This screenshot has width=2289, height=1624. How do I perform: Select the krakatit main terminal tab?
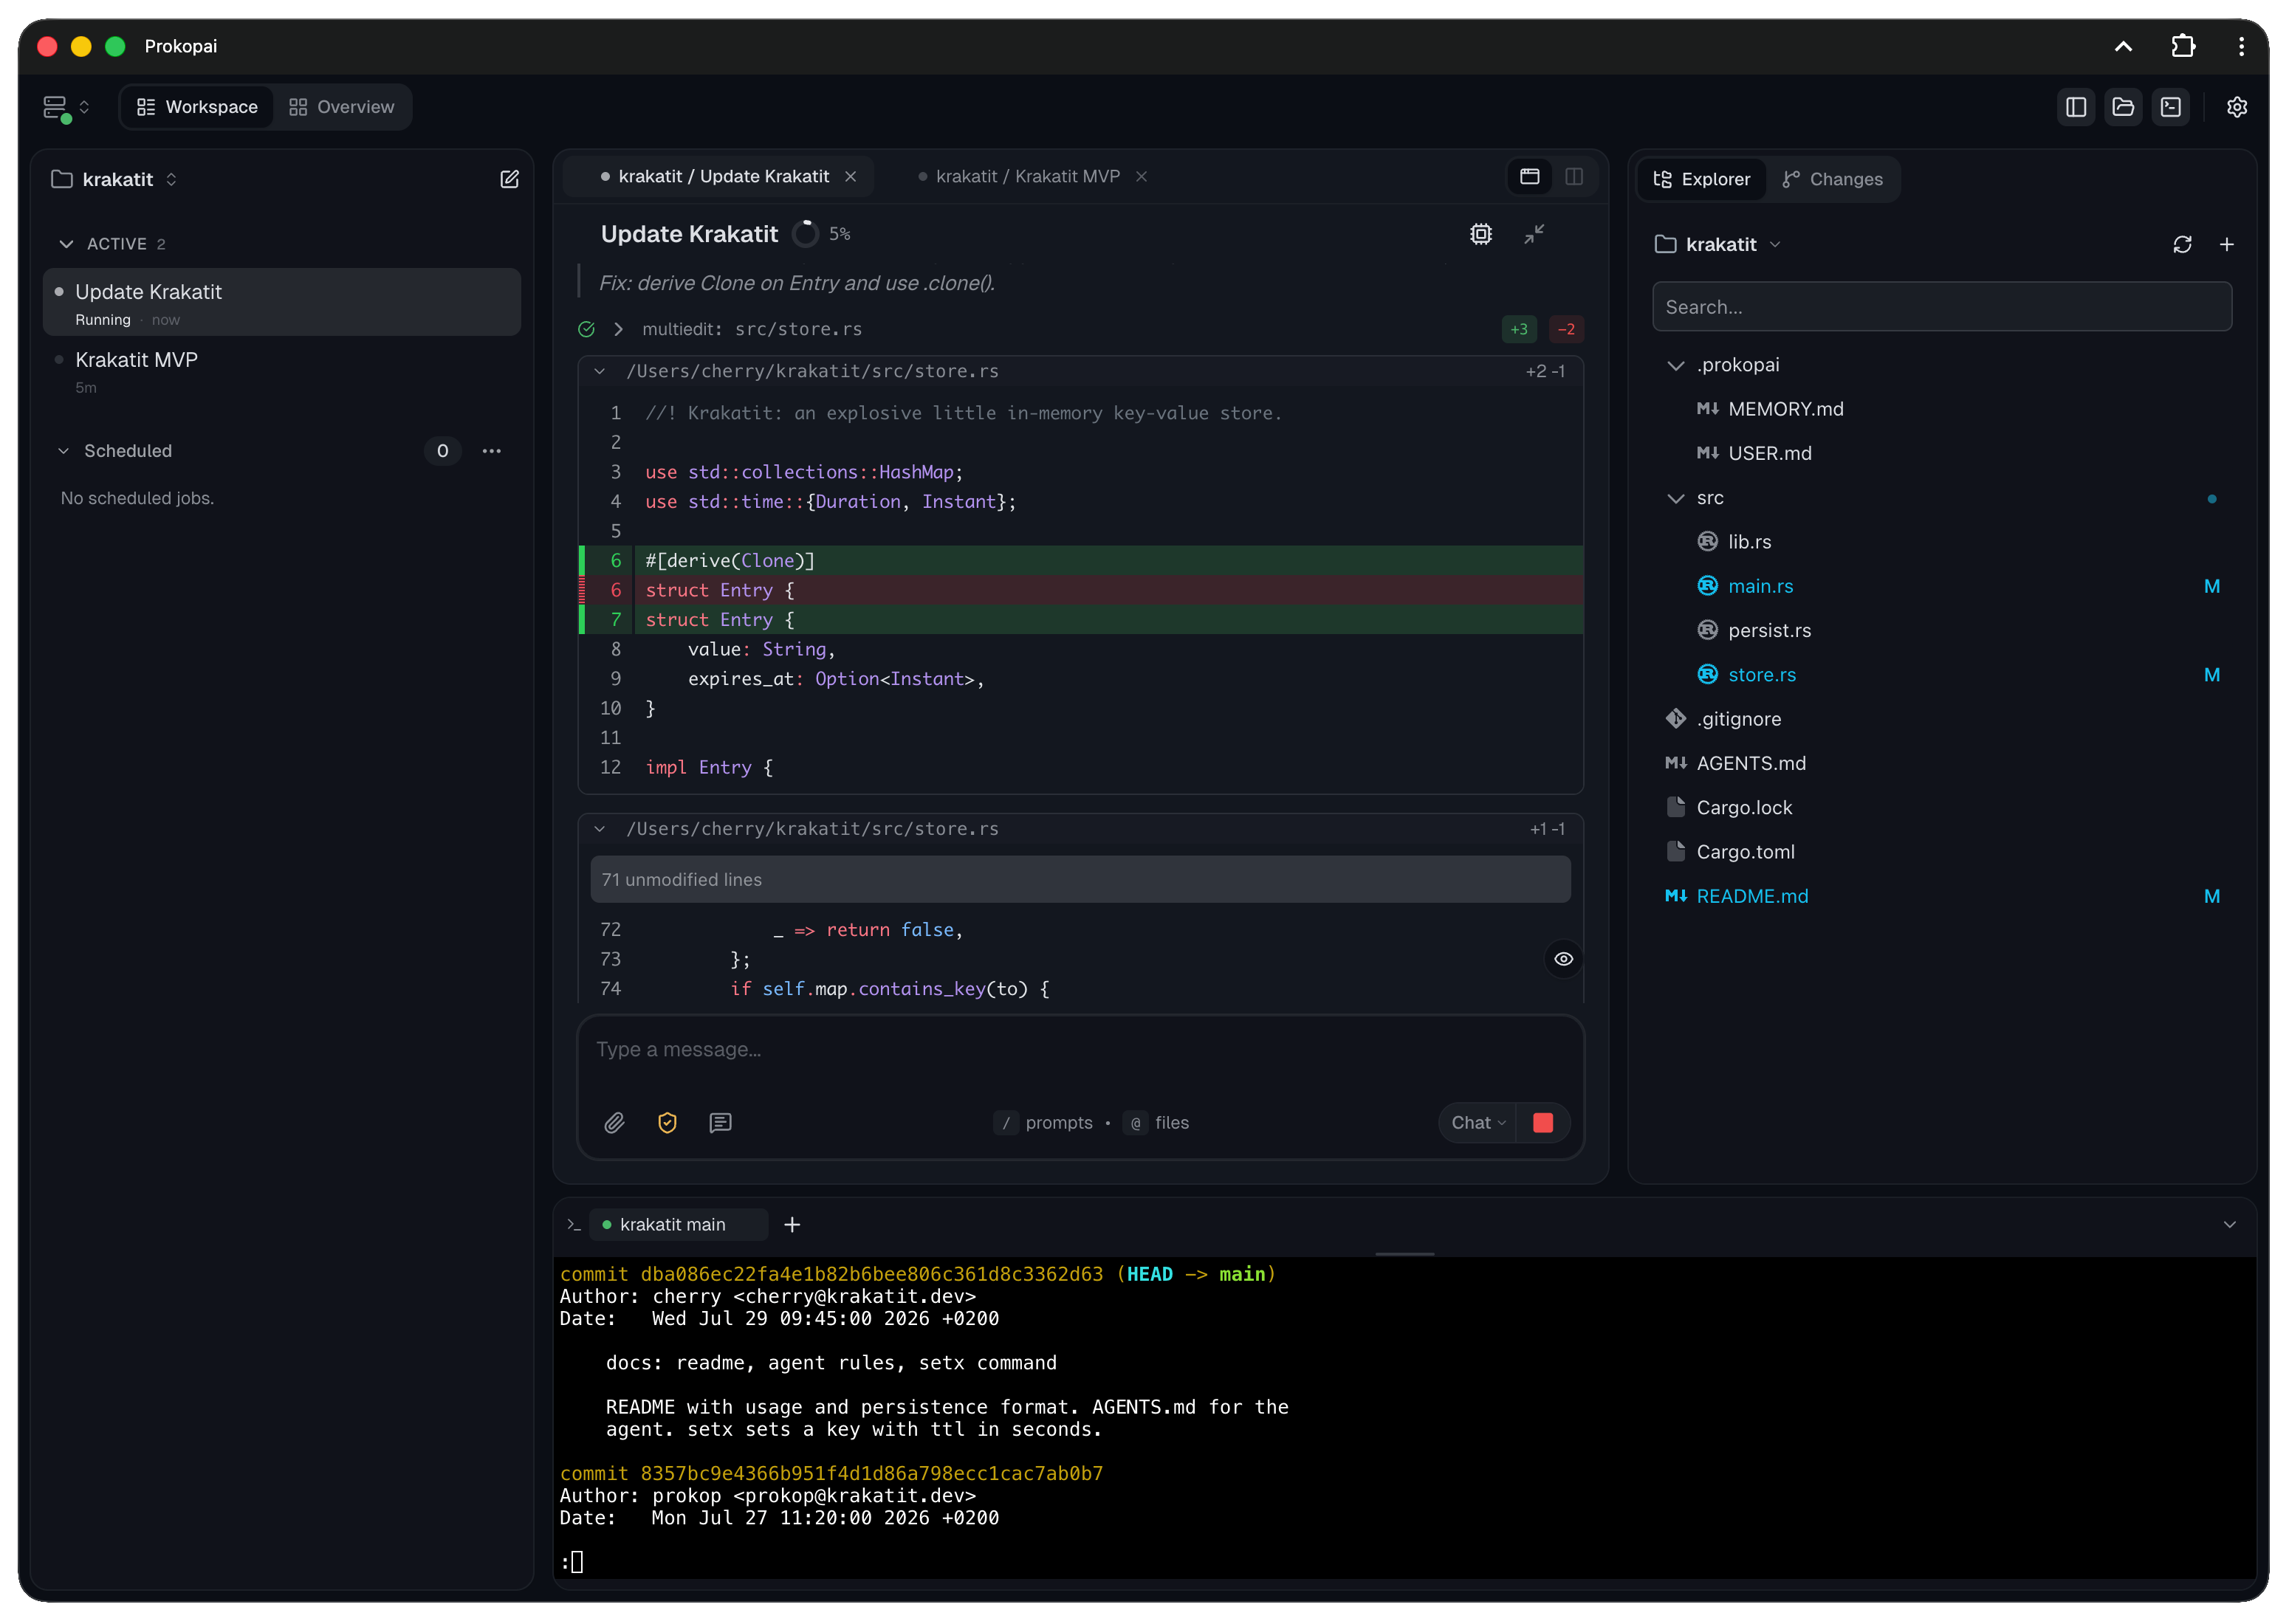(678, 1224)
